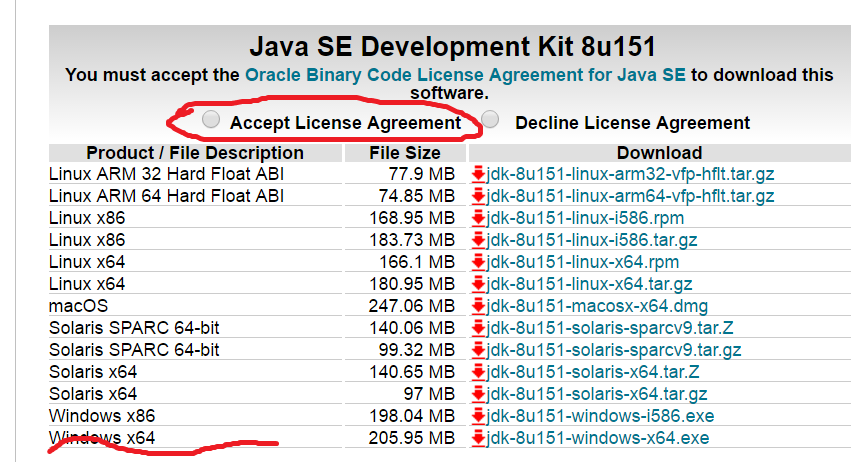The image size is (861, 462).
Task: Click download arrow icon for macosx-x64.dmg
Action: click(478, 306)
